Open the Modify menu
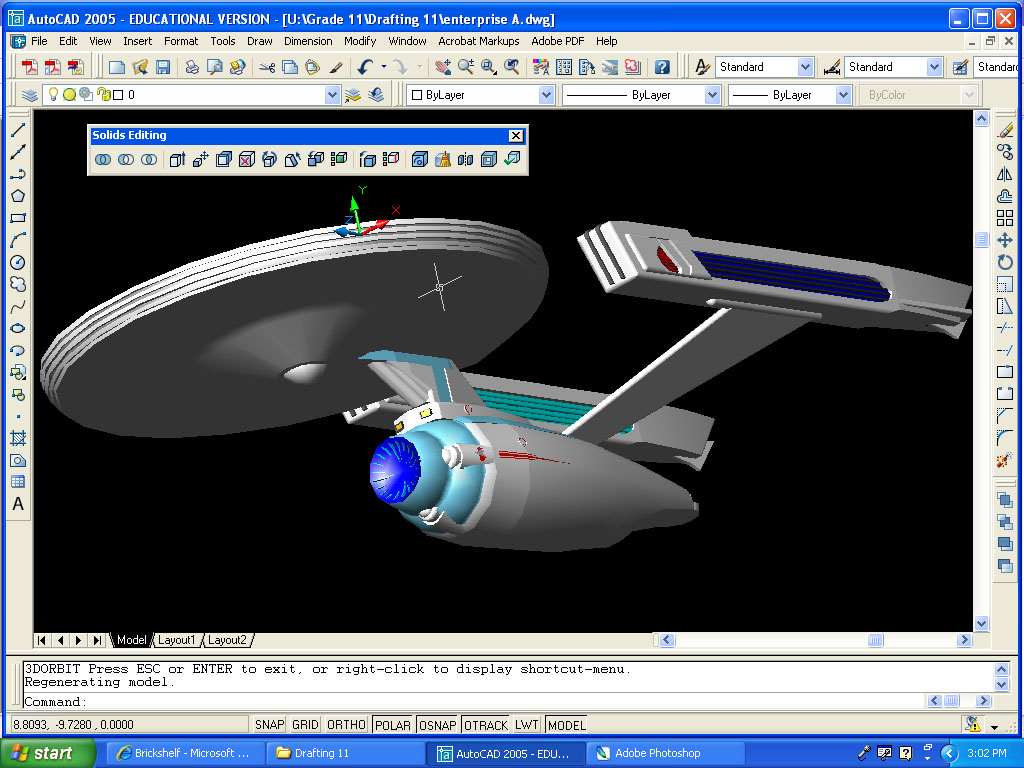The width and height of the screenshot is (1024, 768). point(360,41)
